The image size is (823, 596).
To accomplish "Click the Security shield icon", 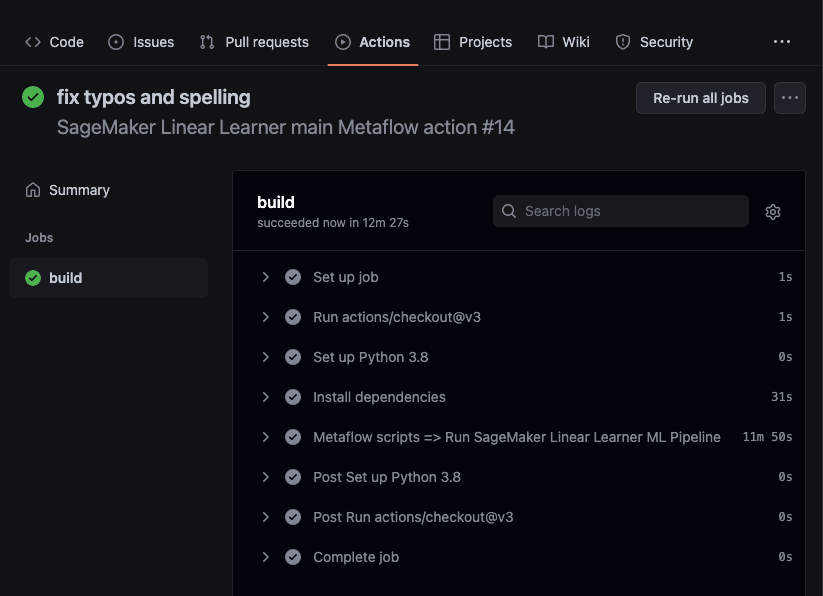I will click(622, 42).
